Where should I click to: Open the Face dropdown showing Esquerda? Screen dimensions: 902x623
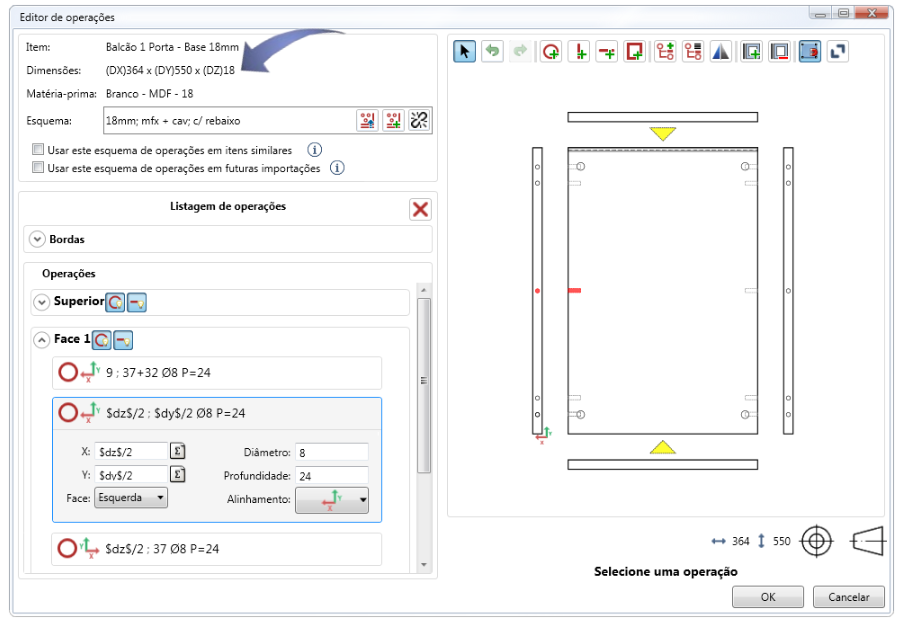click(x=130, y=497)
